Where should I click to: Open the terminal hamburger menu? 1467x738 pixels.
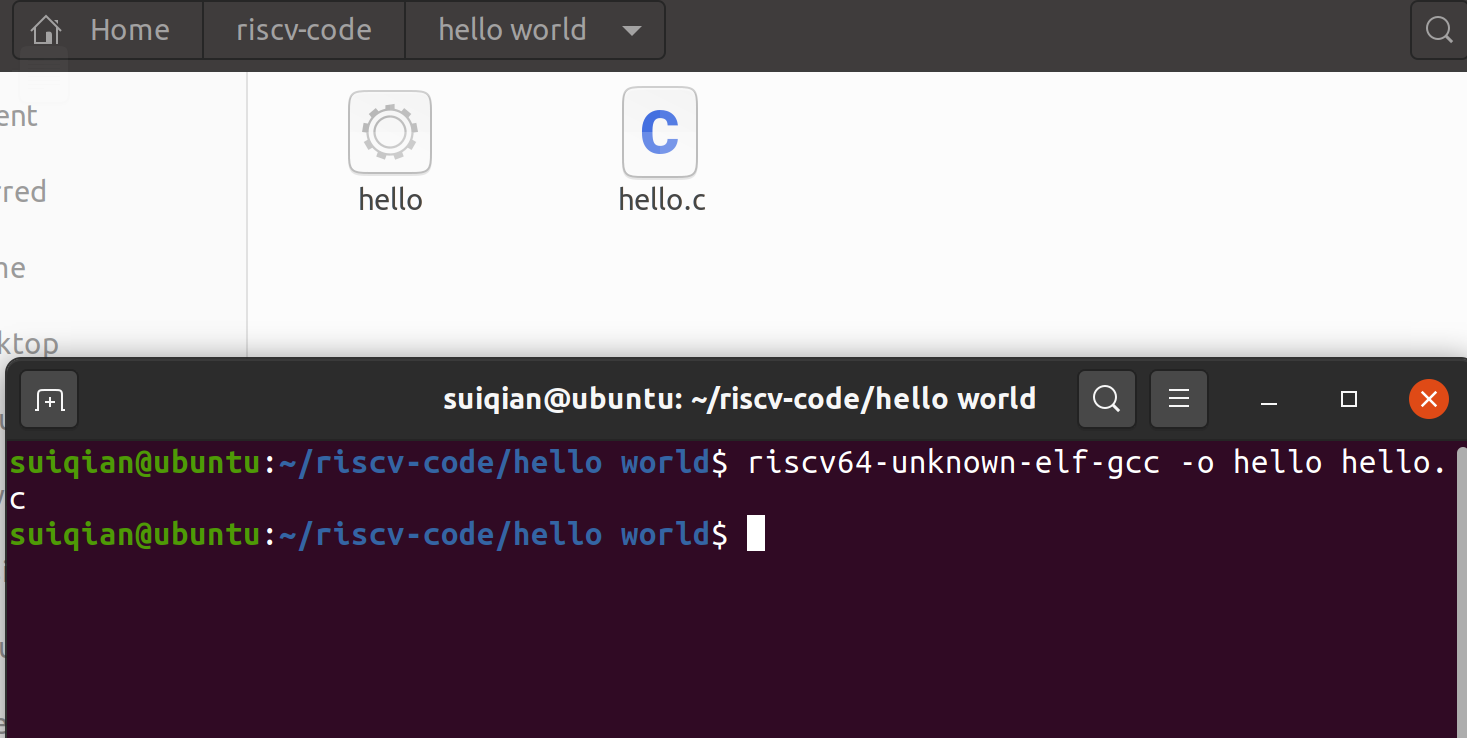pos(1178,398)
